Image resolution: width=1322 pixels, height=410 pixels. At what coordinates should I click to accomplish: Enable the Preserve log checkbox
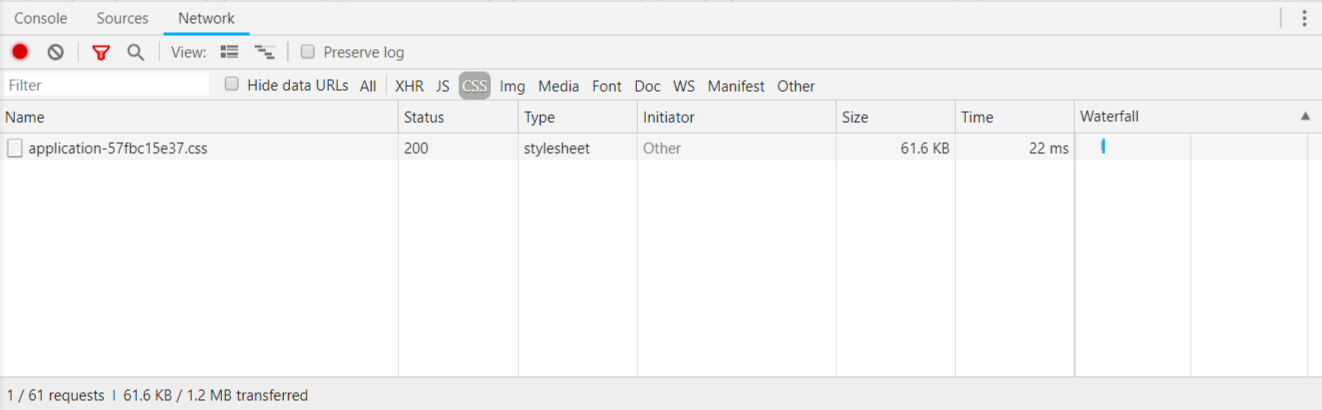coord(308,52)
